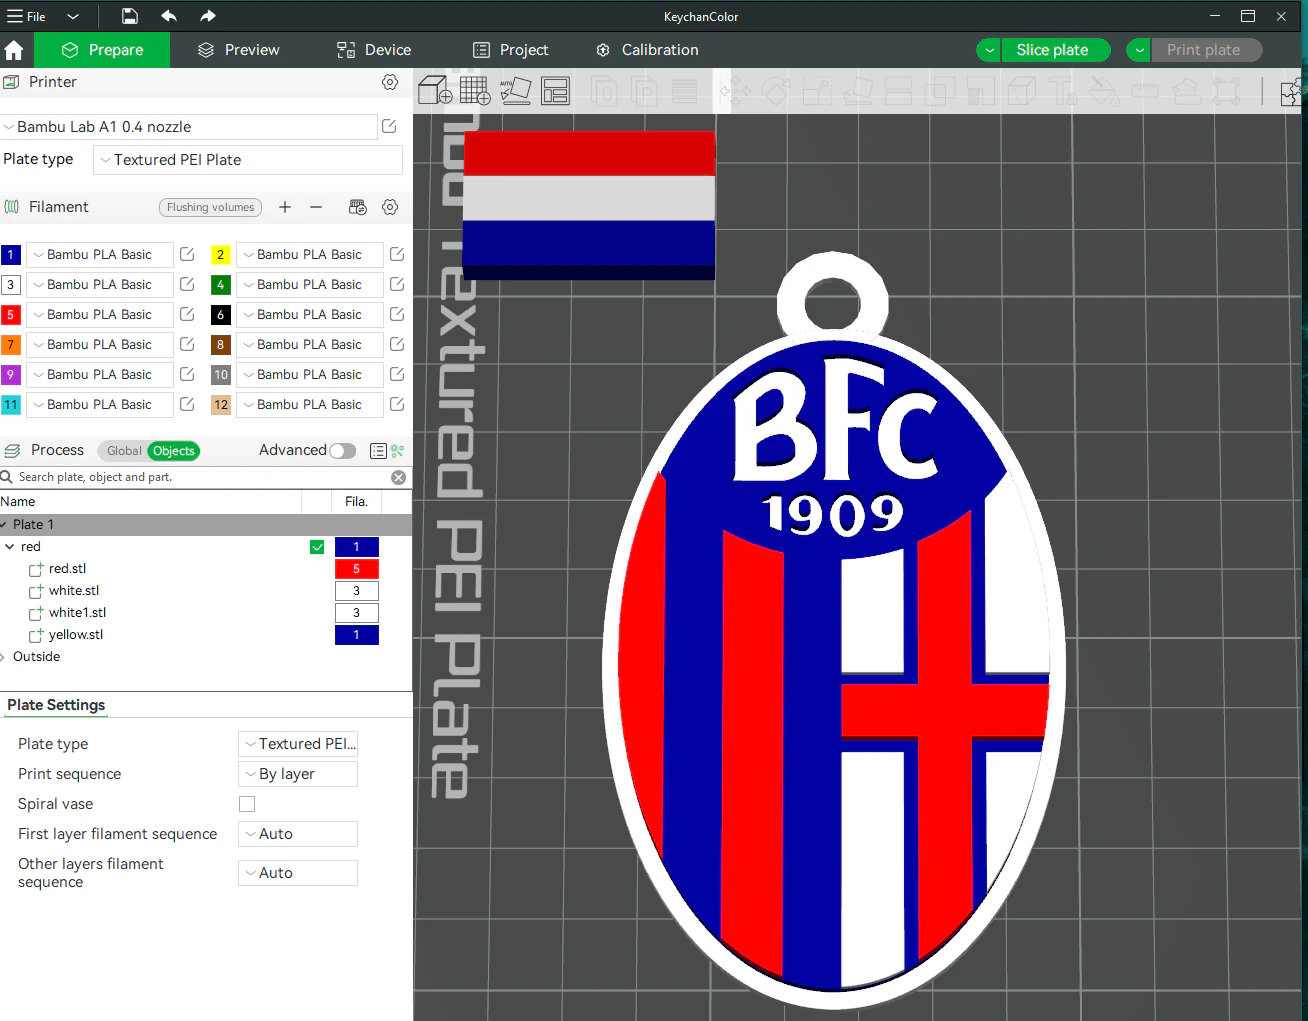The width and height of the screenshot is (1308, 1021).
Task: Edit the Bambu Lab A1 printer preset
Action: pyautogui.click(x=389, y=126)
